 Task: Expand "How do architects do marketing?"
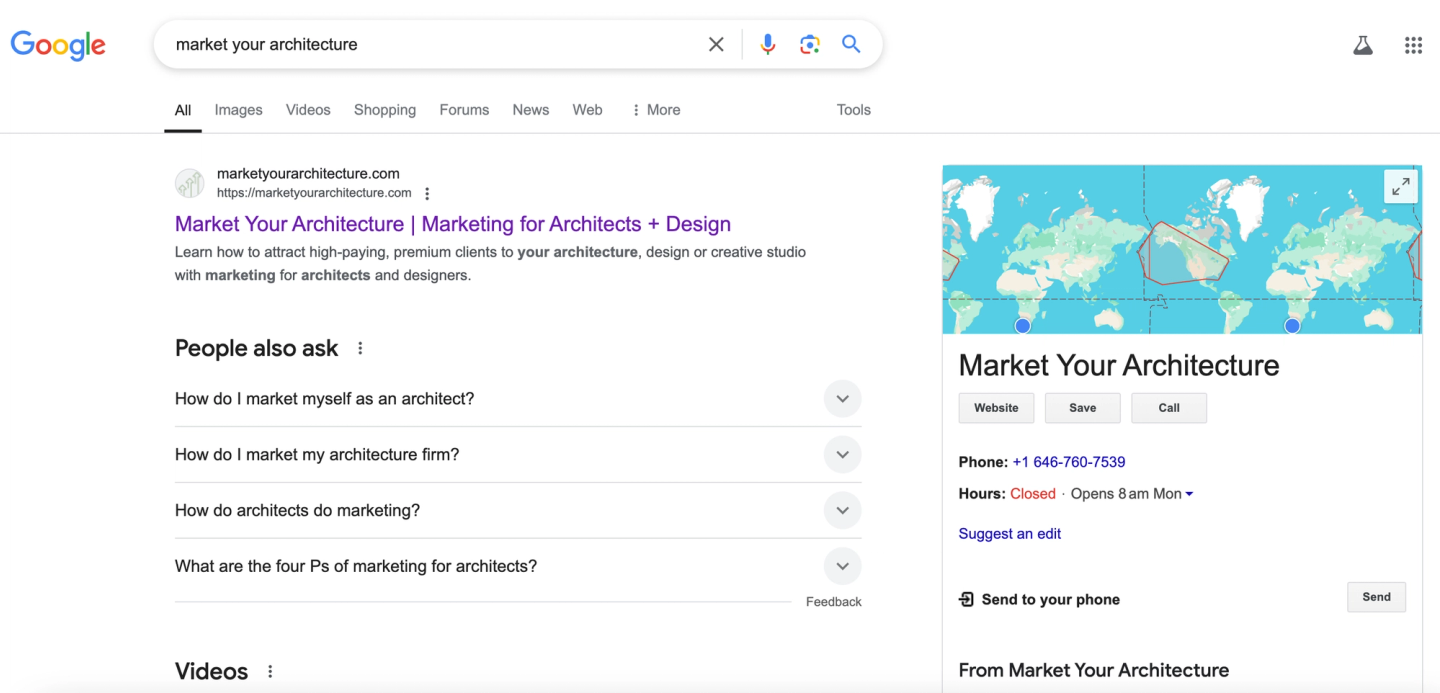tap(518, 511)
